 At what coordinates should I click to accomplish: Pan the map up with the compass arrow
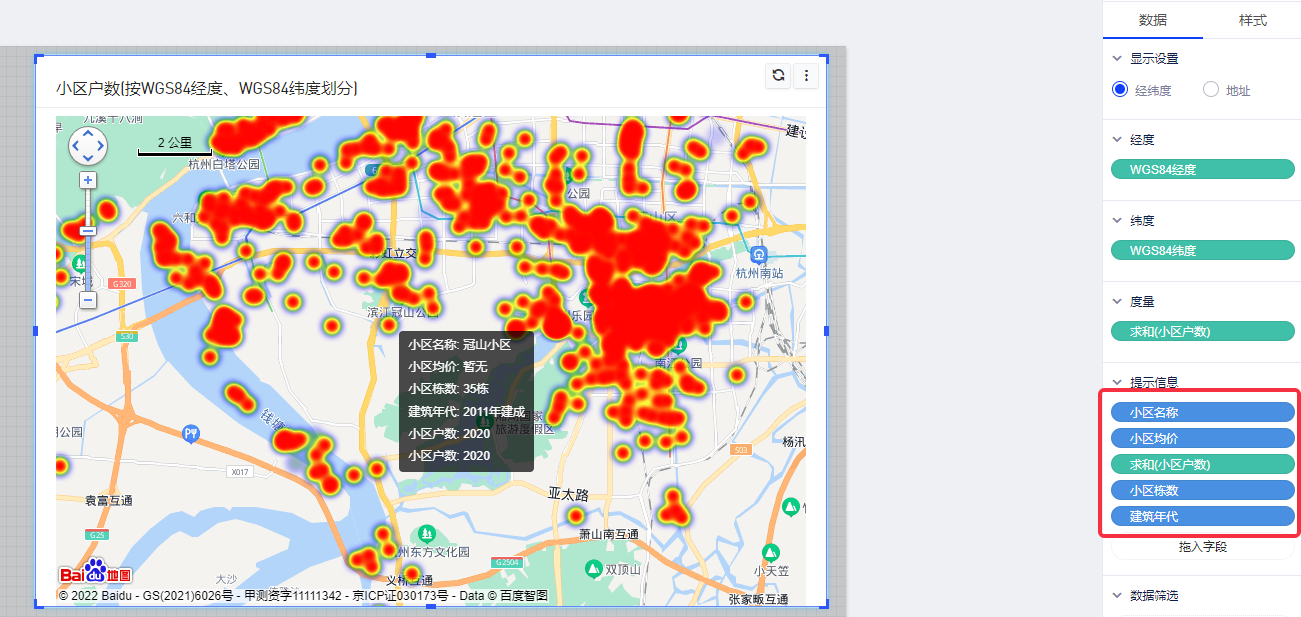coord(88,133)
